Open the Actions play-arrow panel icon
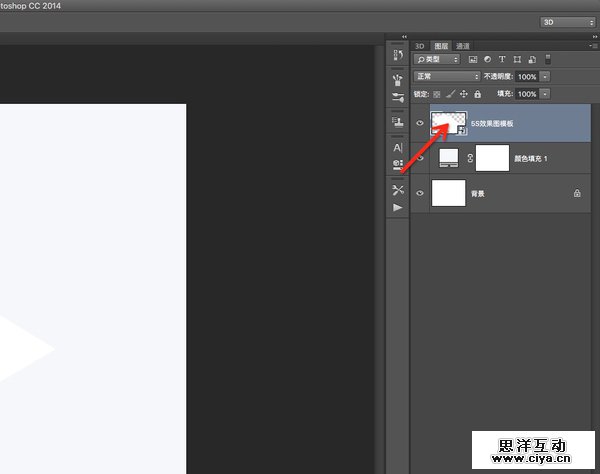Screen dimensions: 600x474 (398, 207)
